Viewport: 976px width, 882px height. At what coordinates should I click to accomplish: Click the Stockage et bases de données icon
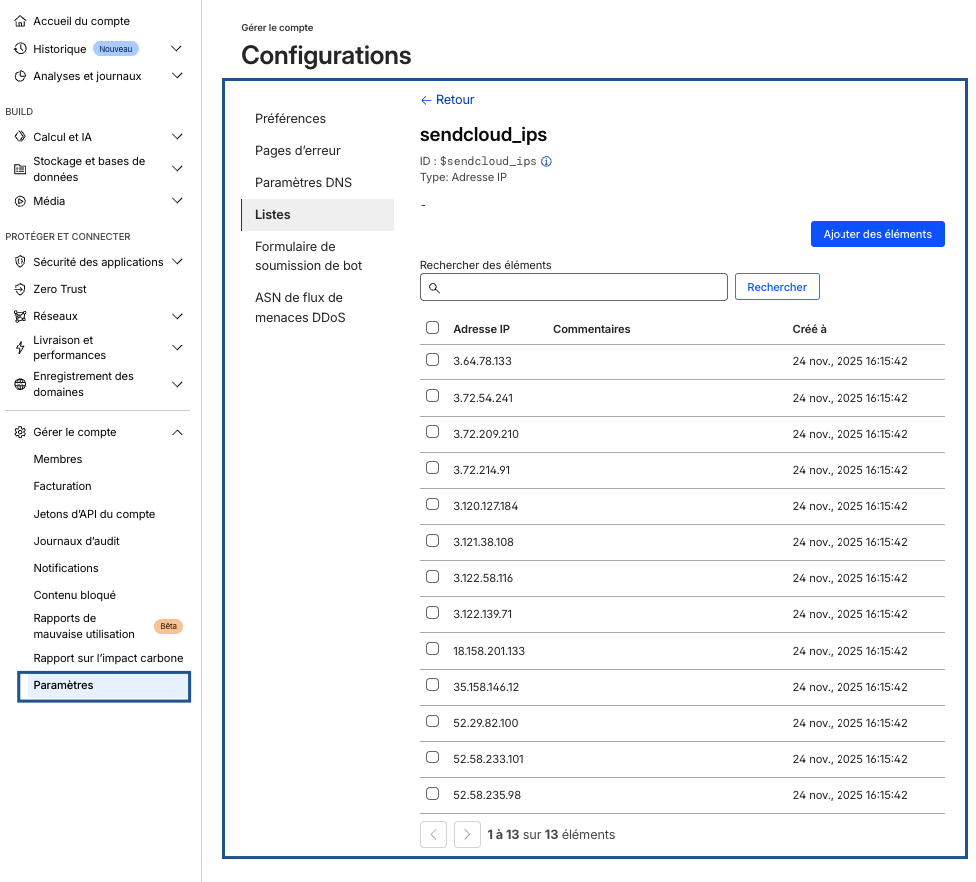click(20, 169)
